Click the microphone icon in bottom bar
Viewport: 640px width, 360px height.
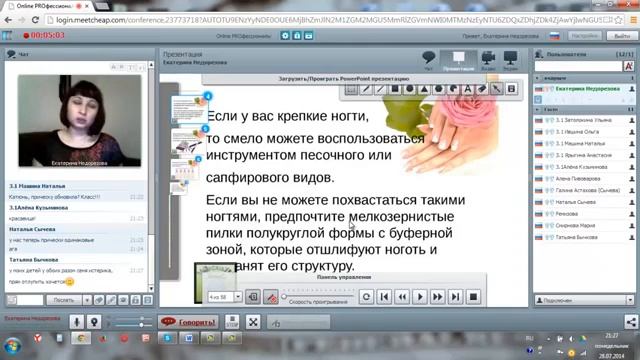coord(76,322)
